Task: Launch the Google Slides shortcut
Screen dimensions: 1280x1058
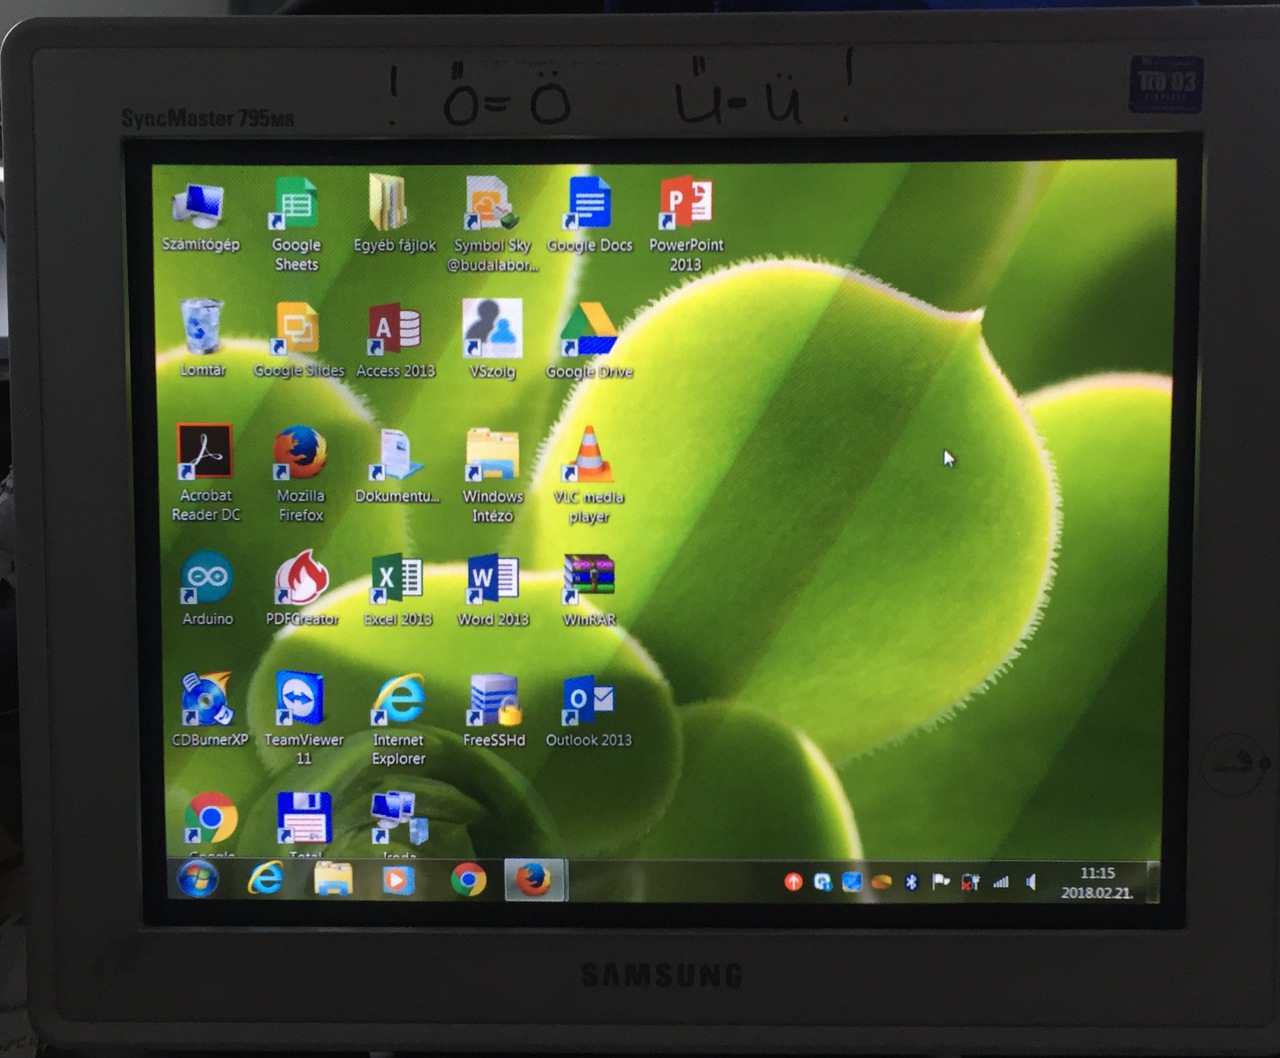Action: point(298,340)
